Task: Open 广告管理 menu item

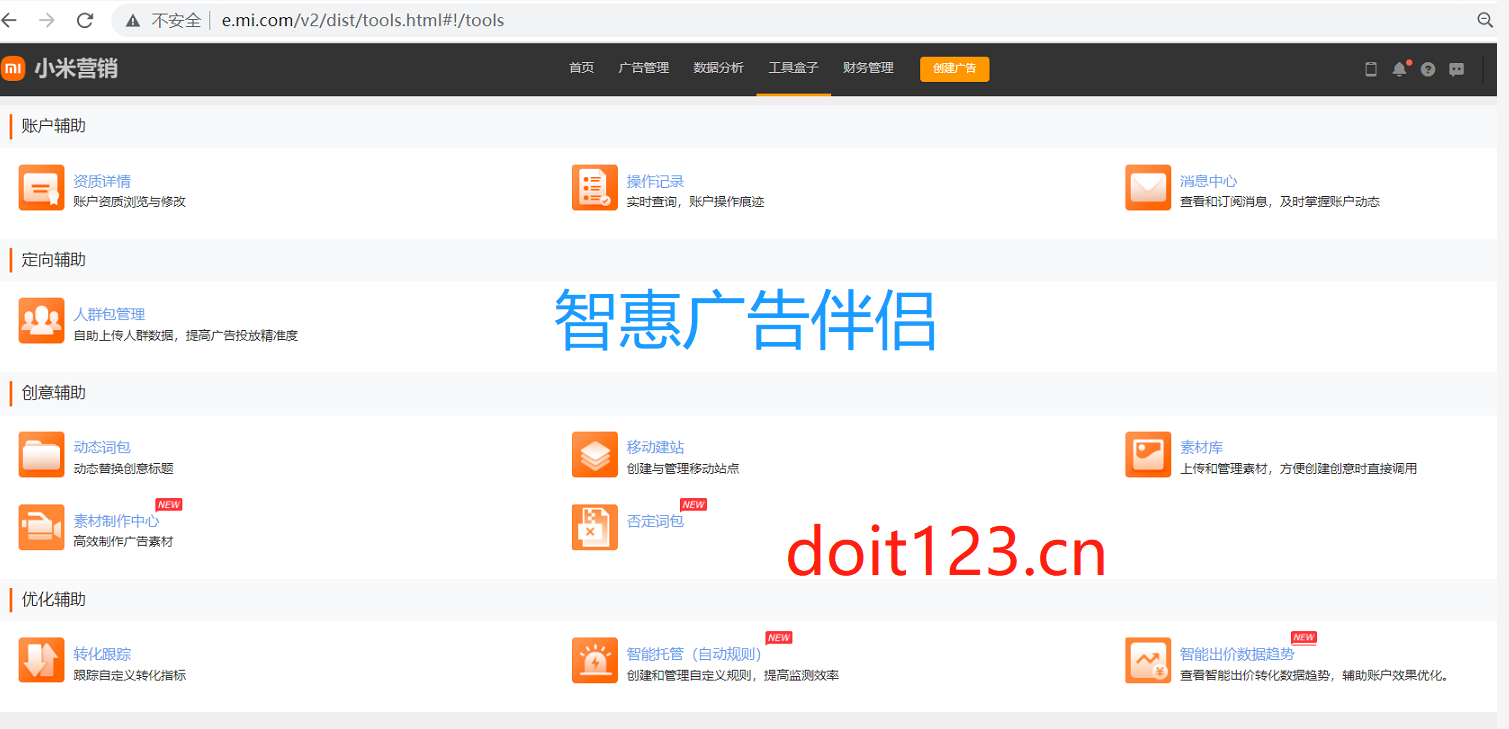Action: [x=644, y=68]
